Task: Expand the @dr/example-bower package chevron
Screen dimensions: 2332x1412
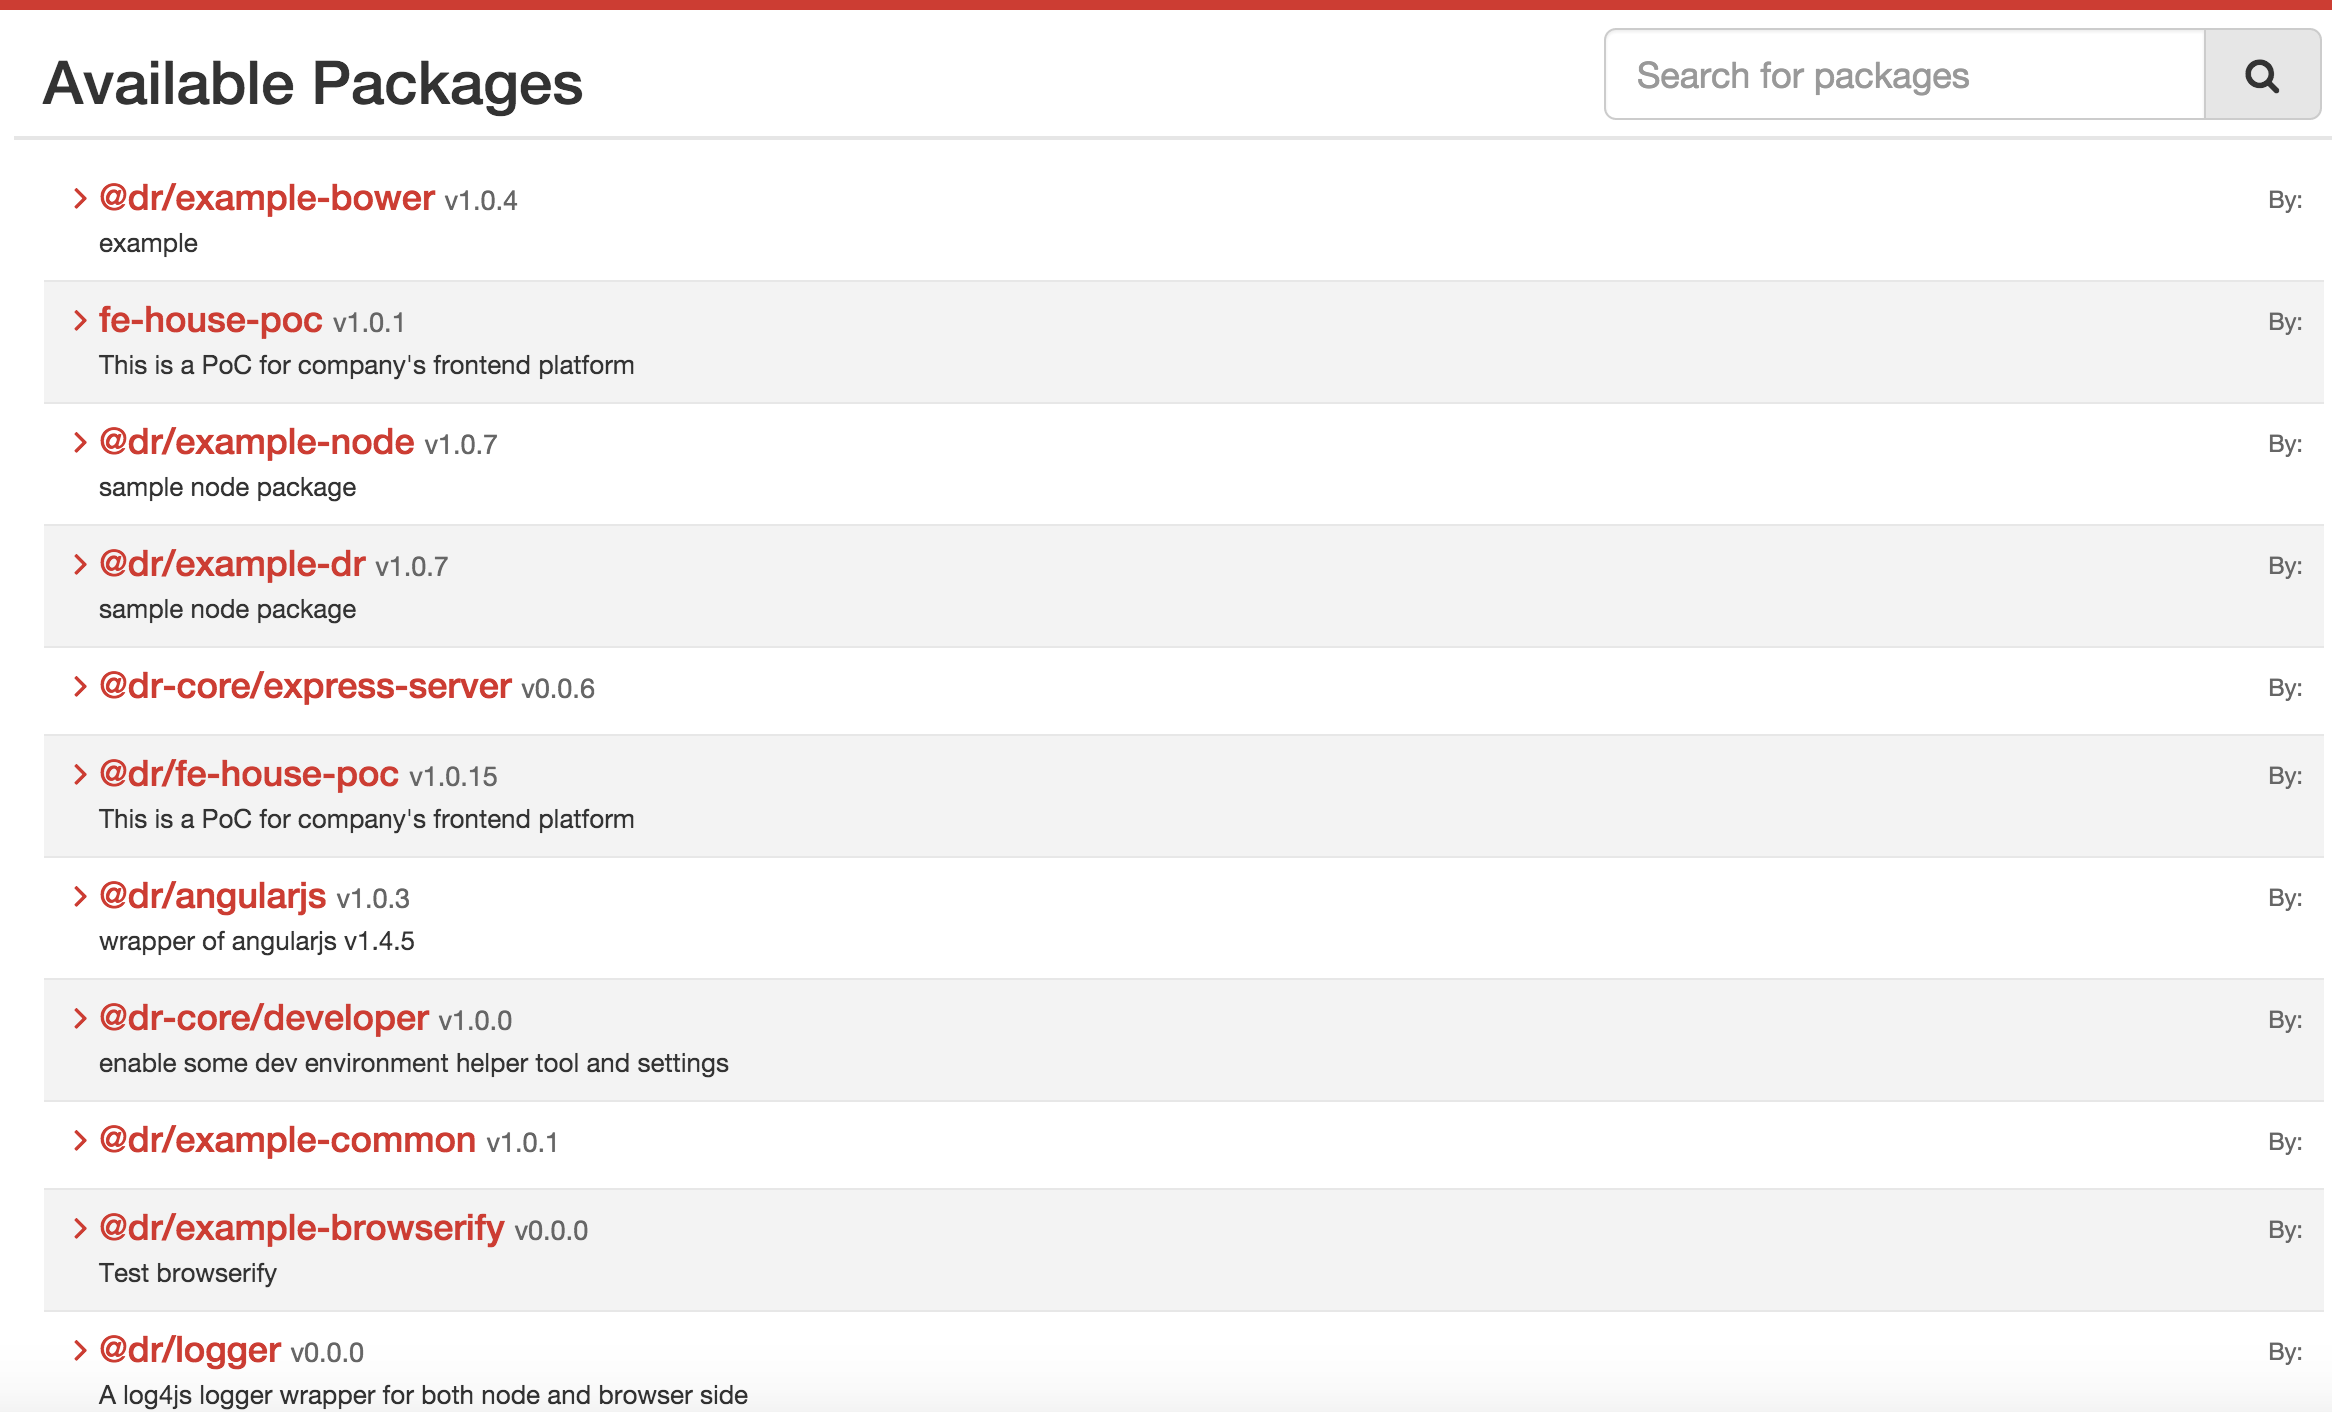Action: click(80, 199)
